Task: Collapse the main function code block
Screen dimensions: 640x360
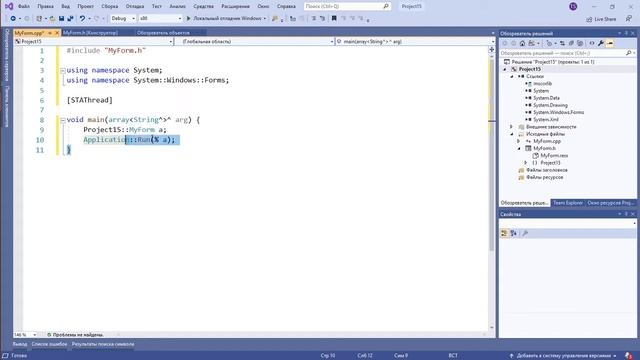Action: 63,120
